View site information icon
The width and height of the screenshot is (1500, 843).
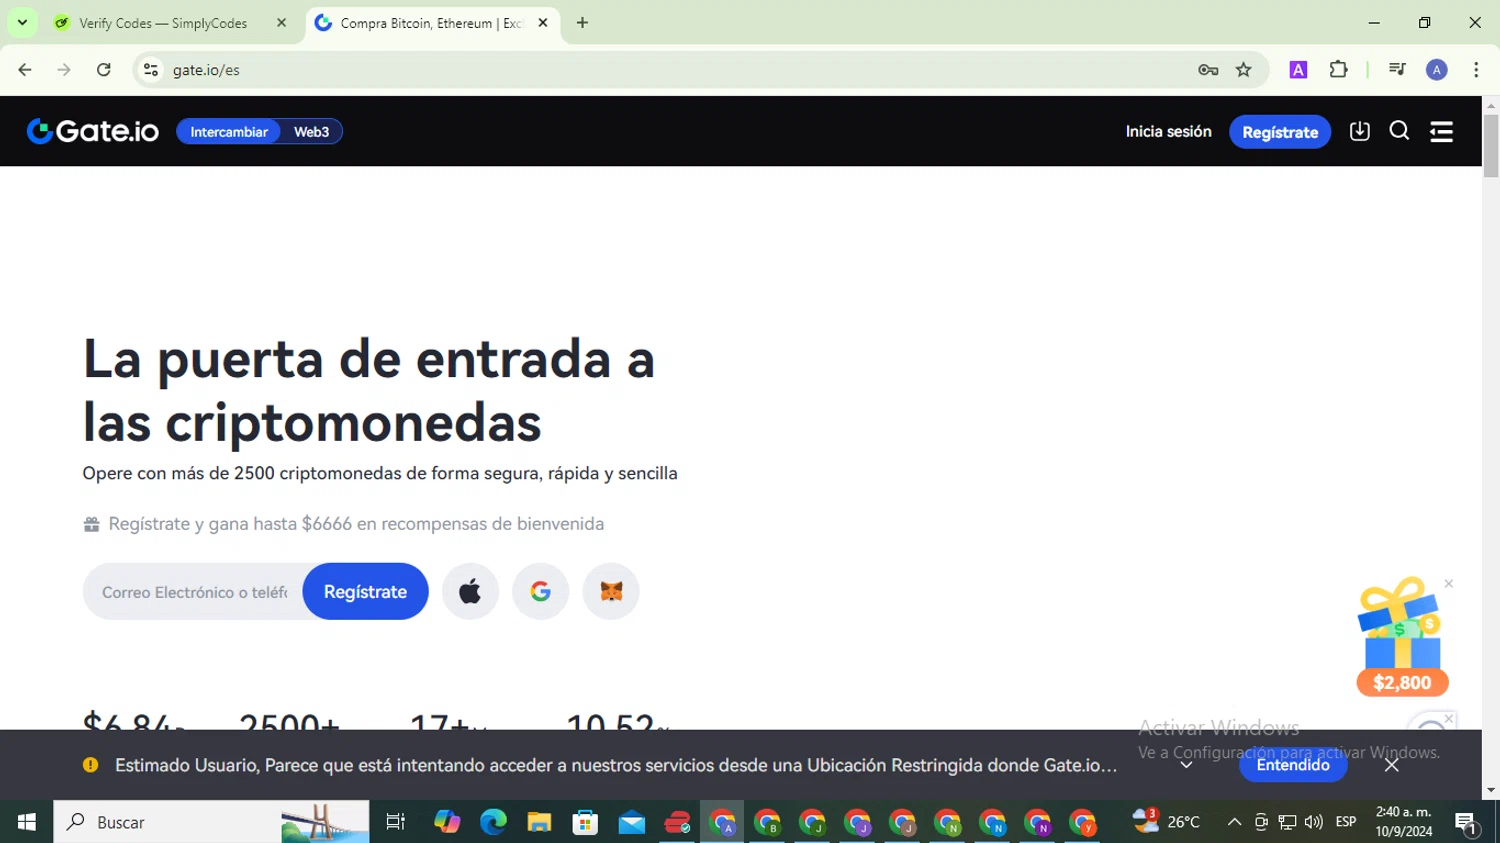151,70
